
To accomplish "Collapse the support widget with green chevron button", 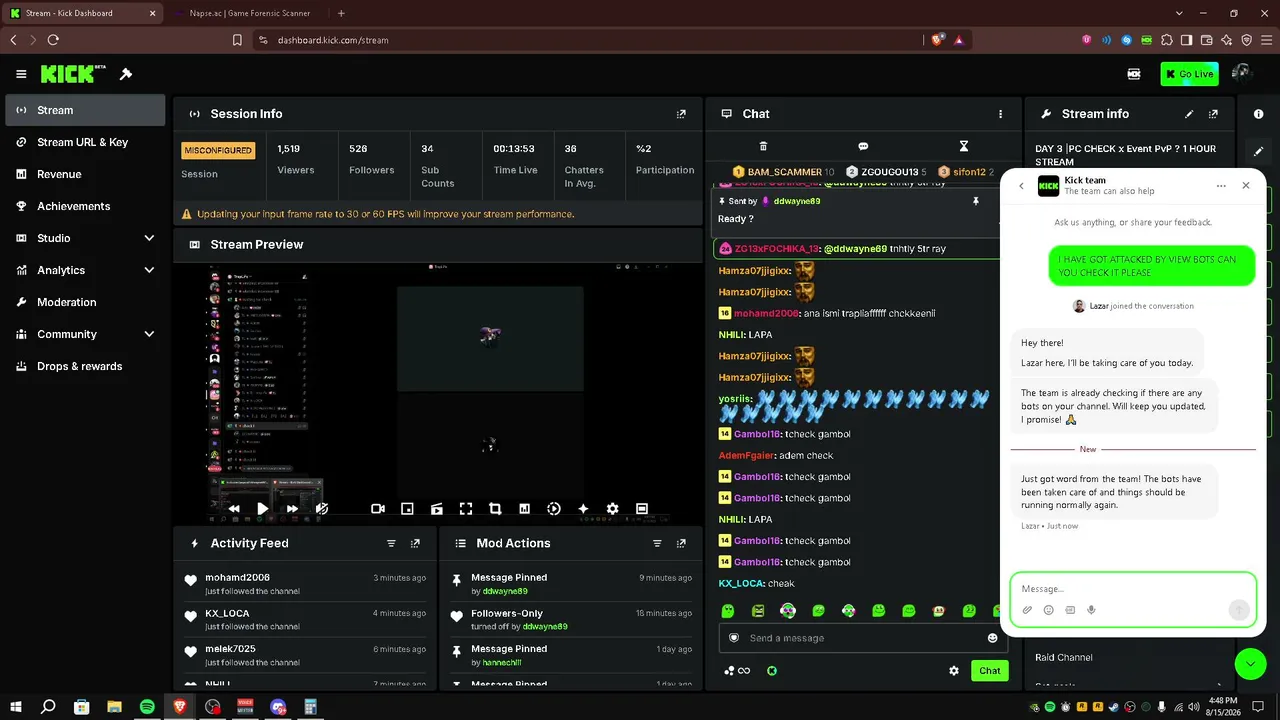I will coord(1250,663).
